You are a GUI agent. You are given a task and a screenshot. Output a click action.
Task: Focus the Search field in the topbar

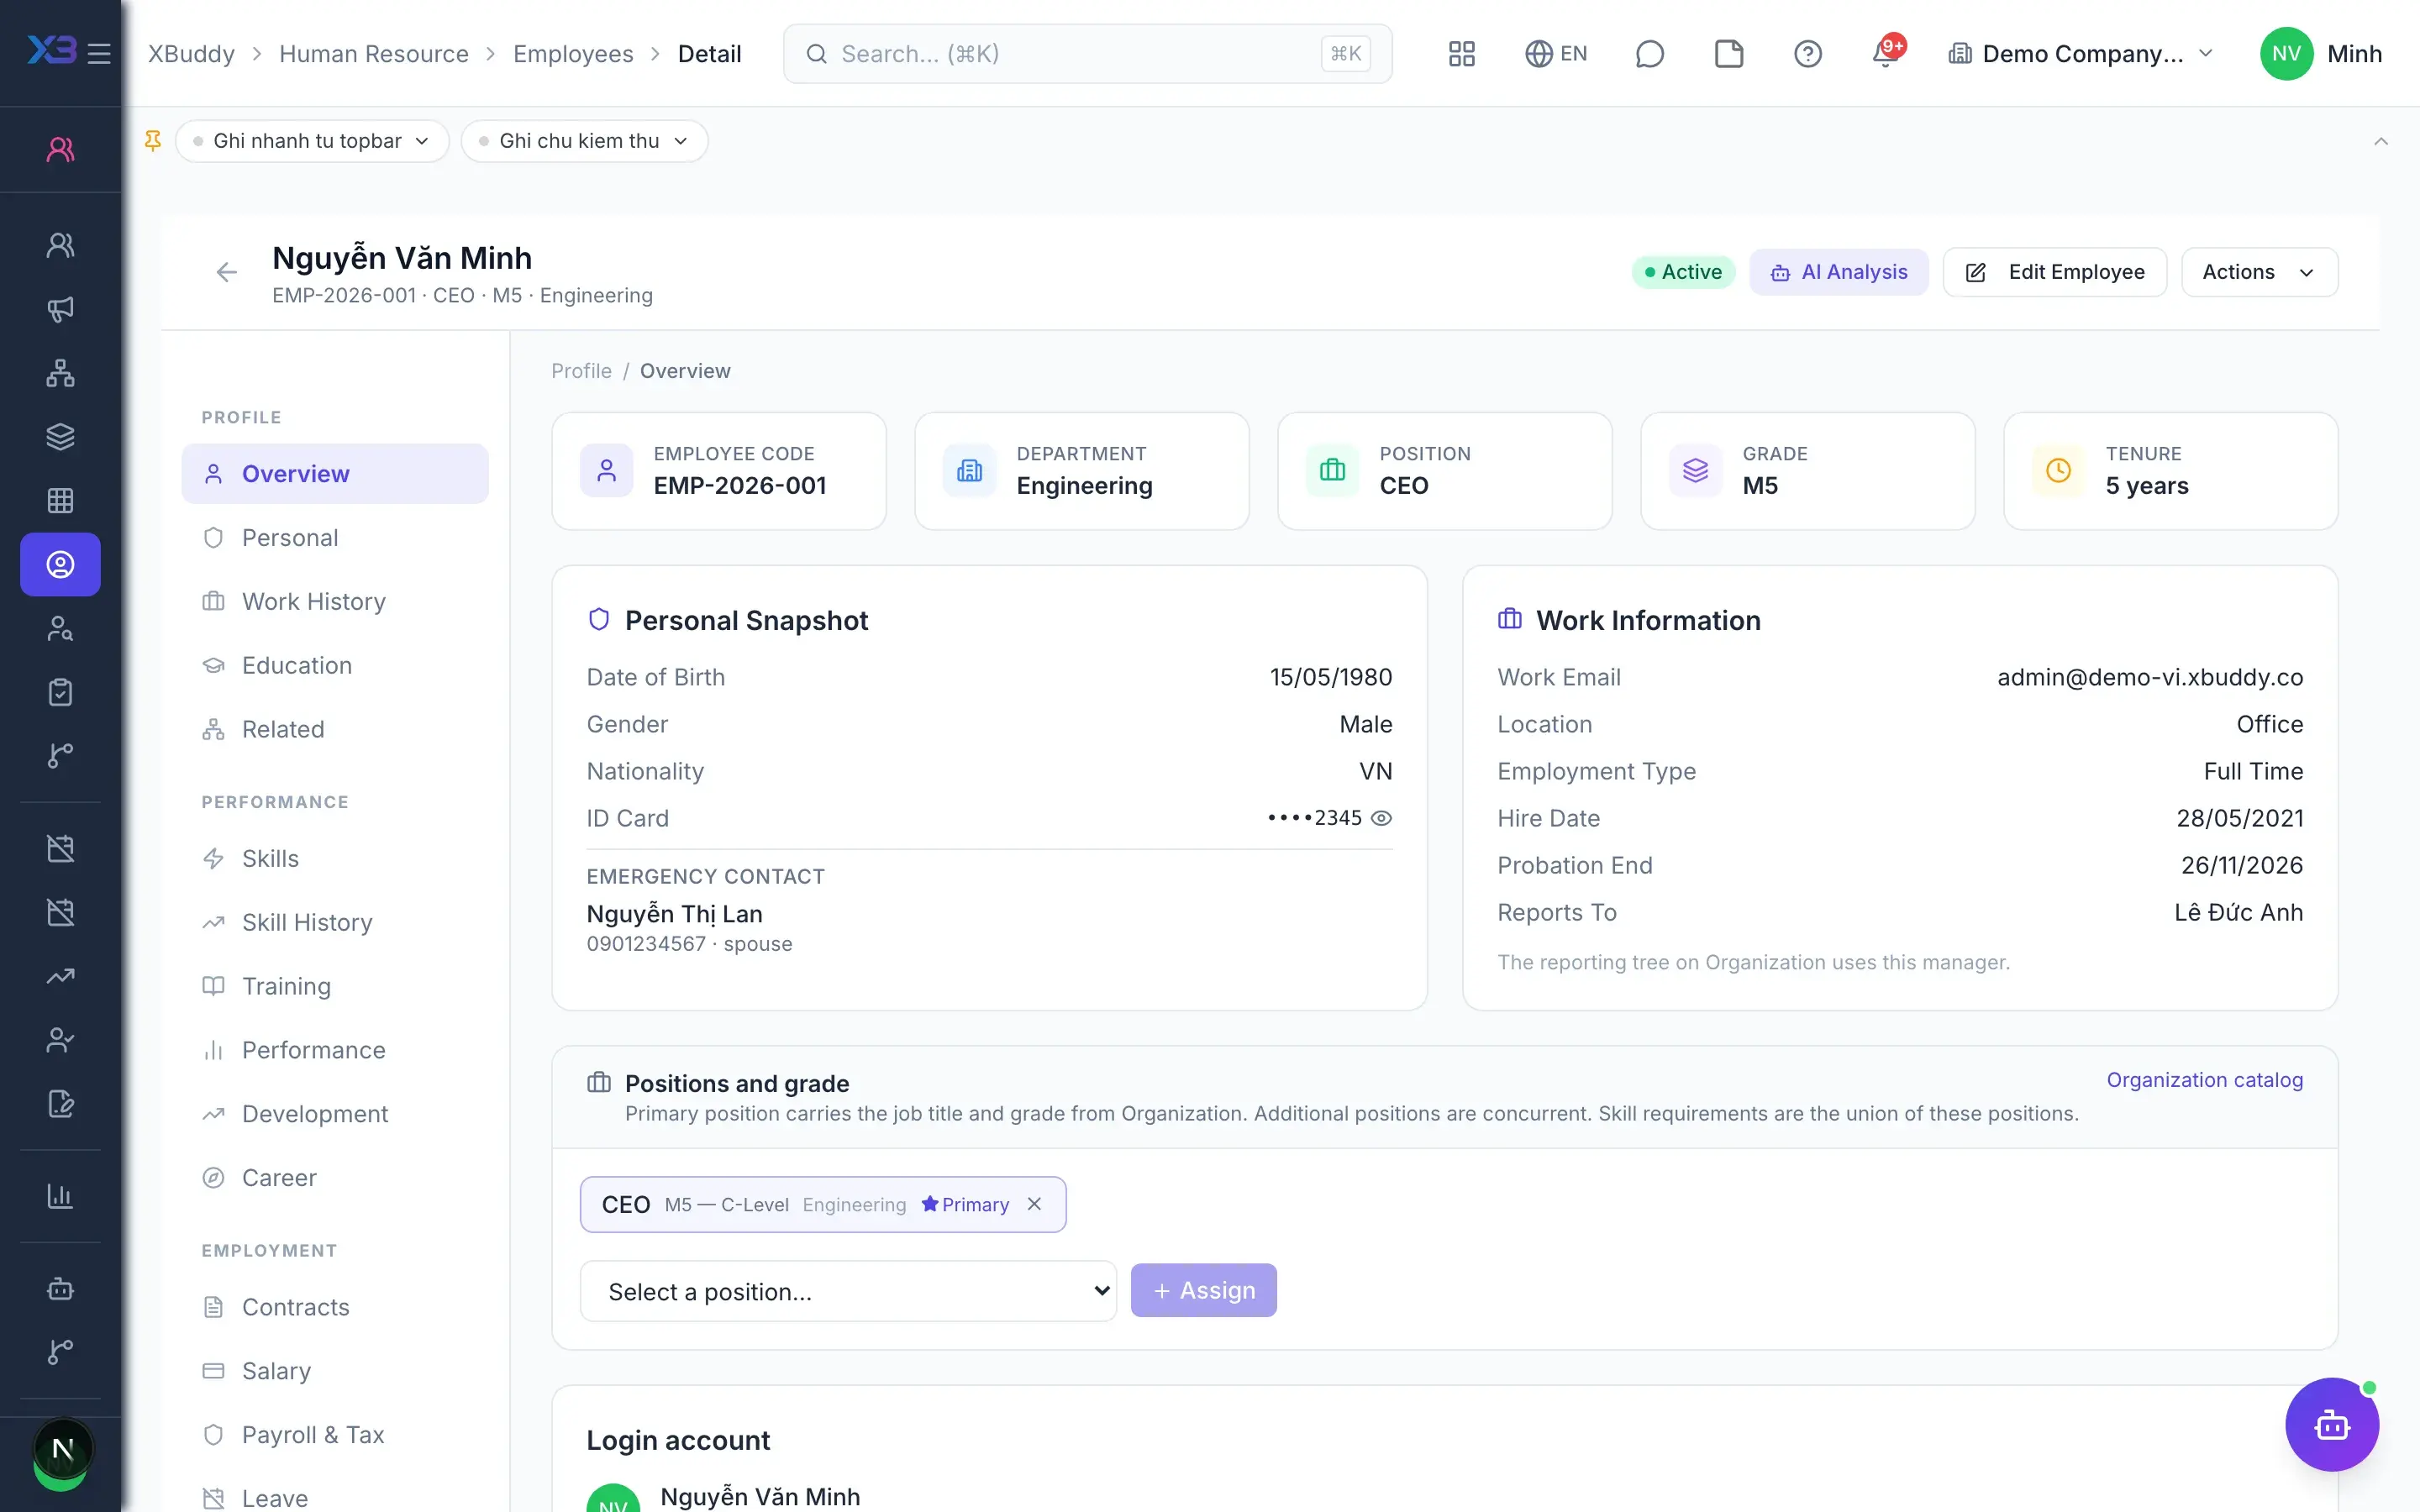pos(1087,53)
